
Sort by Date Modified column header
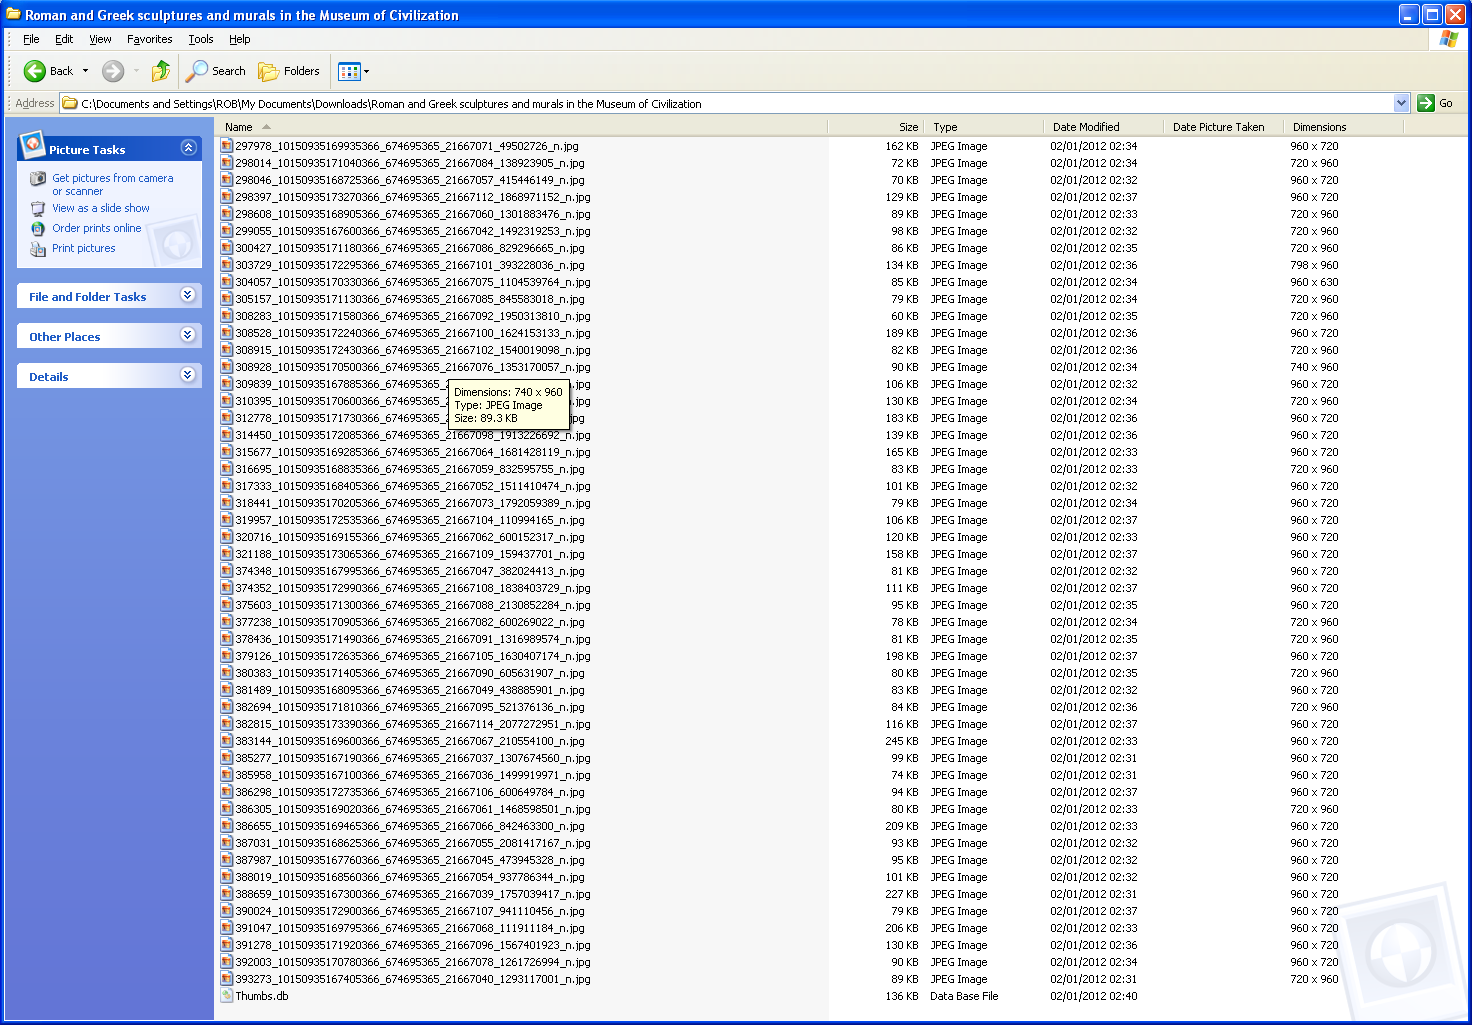[1104, 127]
